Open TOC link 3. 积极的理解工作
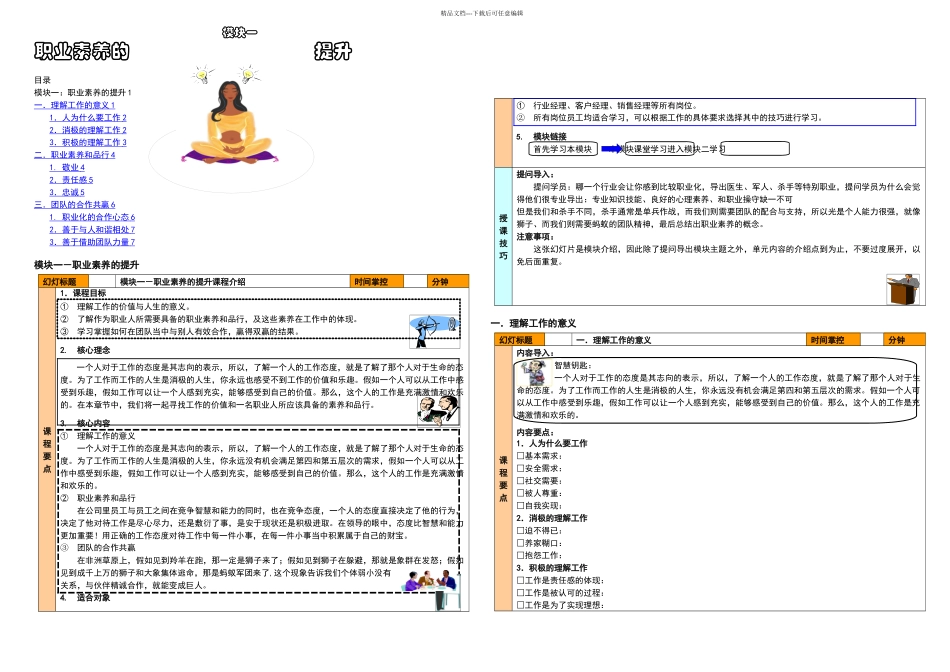 [88, 142]
